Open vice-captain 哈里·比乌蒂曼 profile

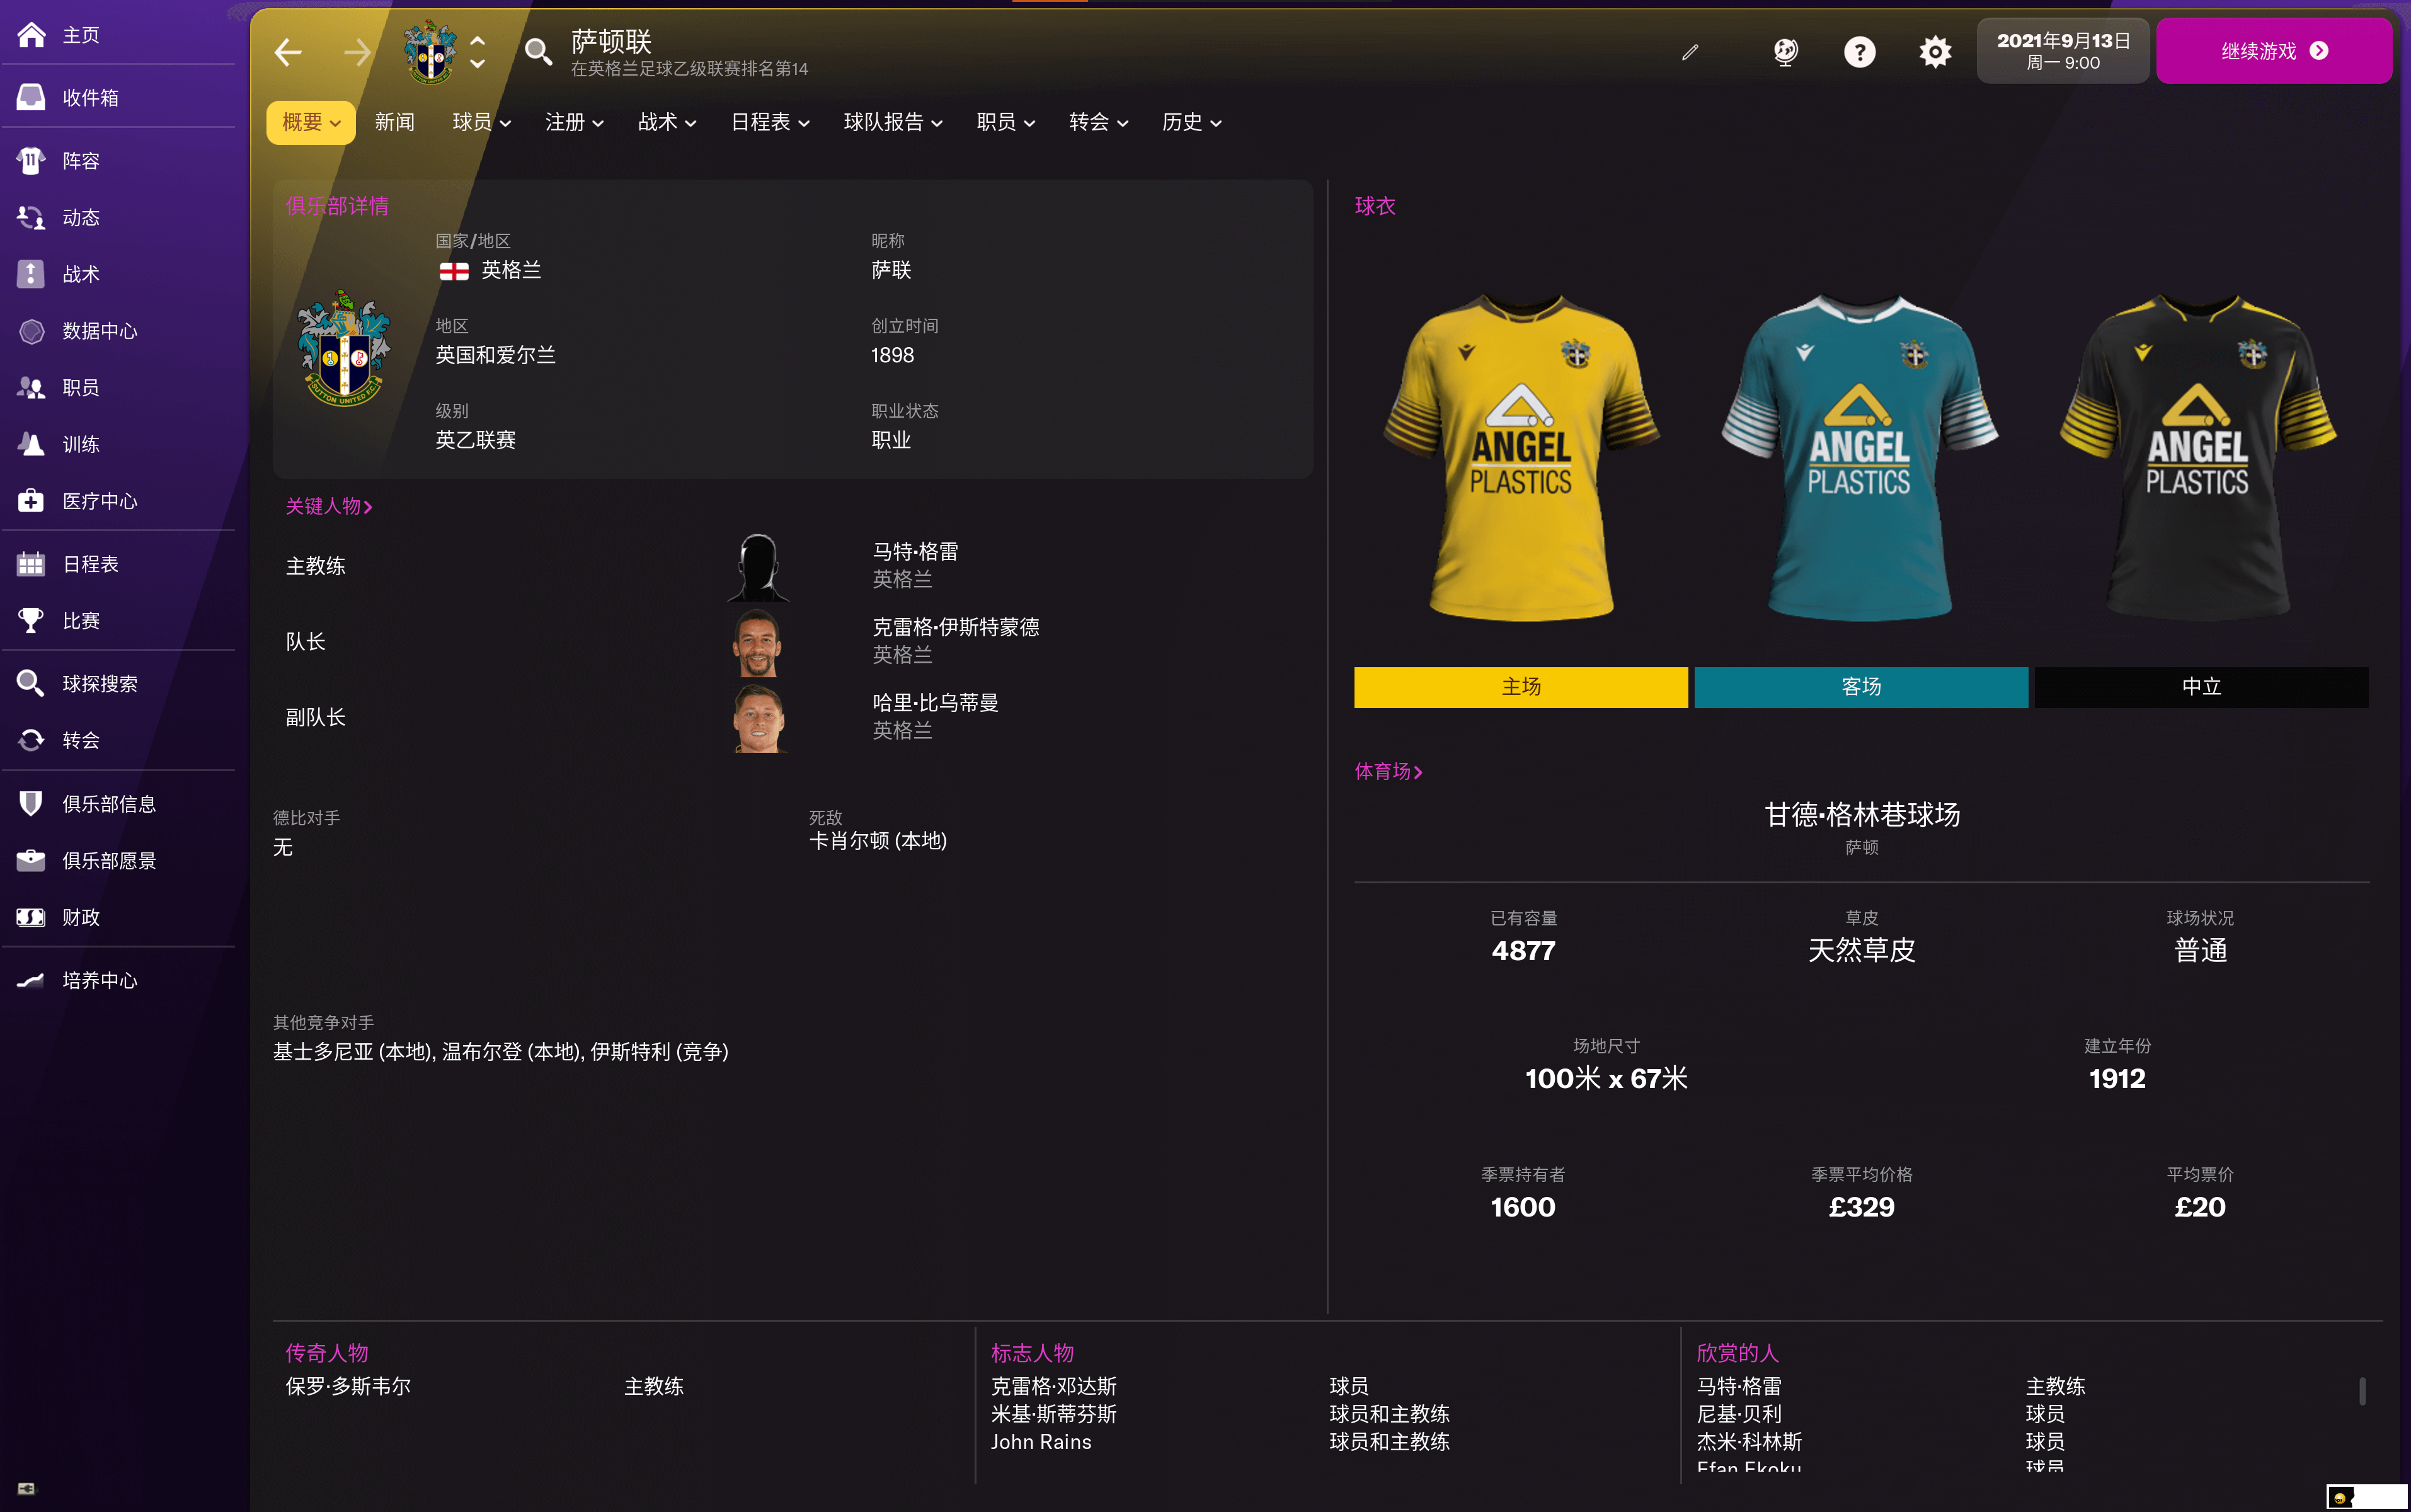point(935,703)
